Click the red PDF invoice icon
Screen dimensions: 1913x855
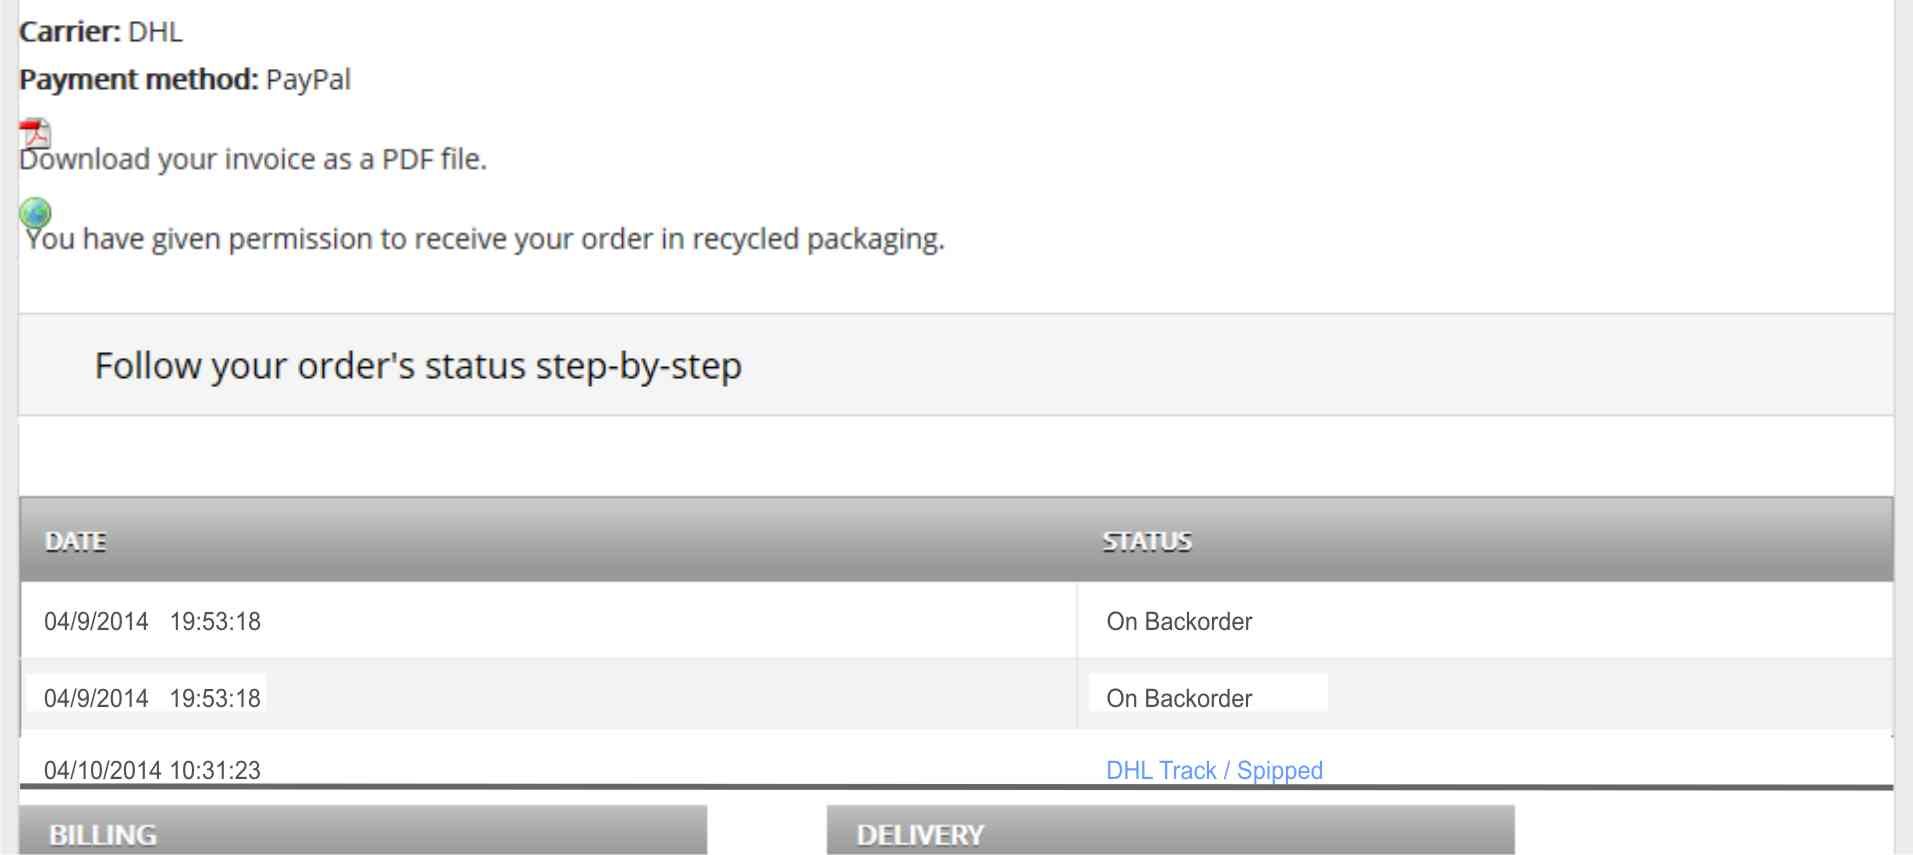pyautogui.click(x=35, y=132)
